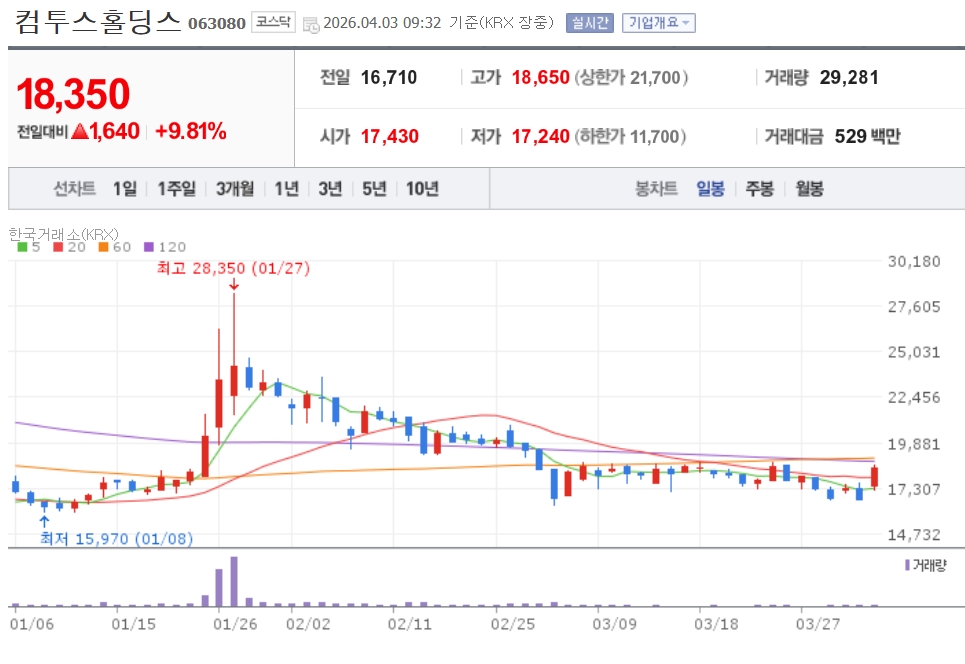The width and height of the screenshot is (965, 664).
Task: Click the 30,180 price axis label
Action: click(914, 262)
